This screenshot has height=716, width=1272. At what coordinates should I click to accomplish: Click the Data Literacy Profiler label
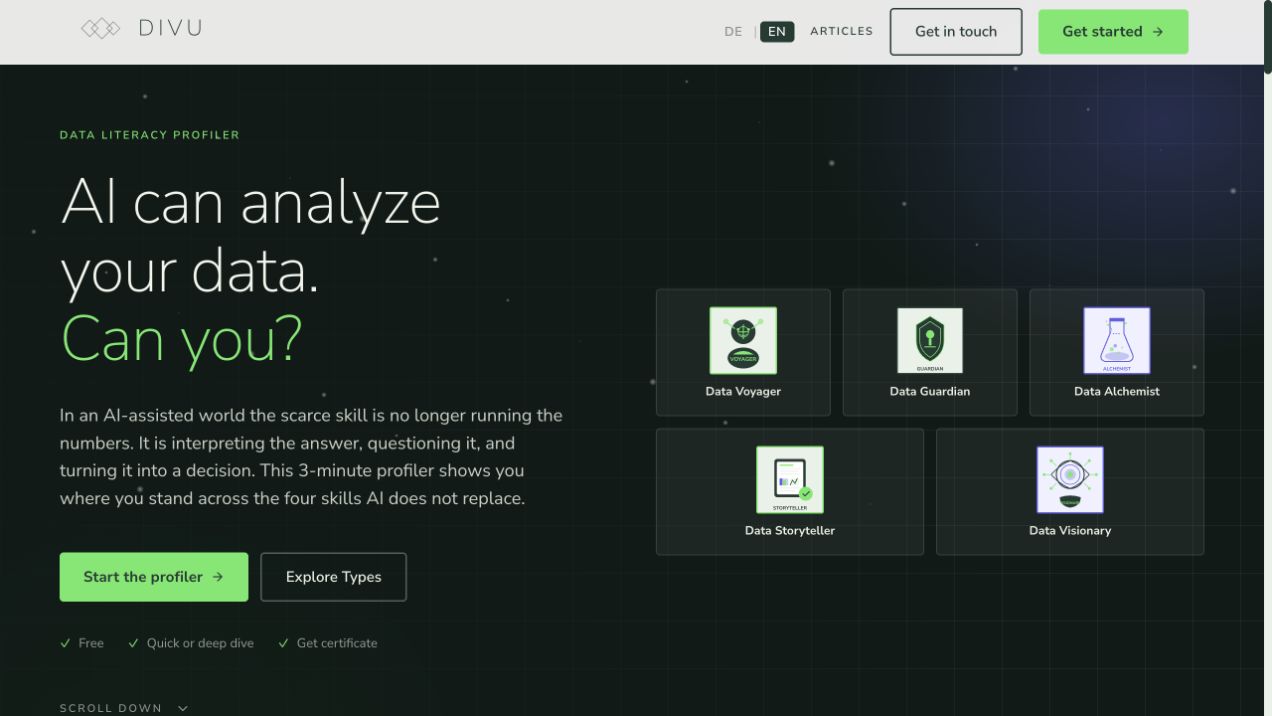(x=150, y=135)
